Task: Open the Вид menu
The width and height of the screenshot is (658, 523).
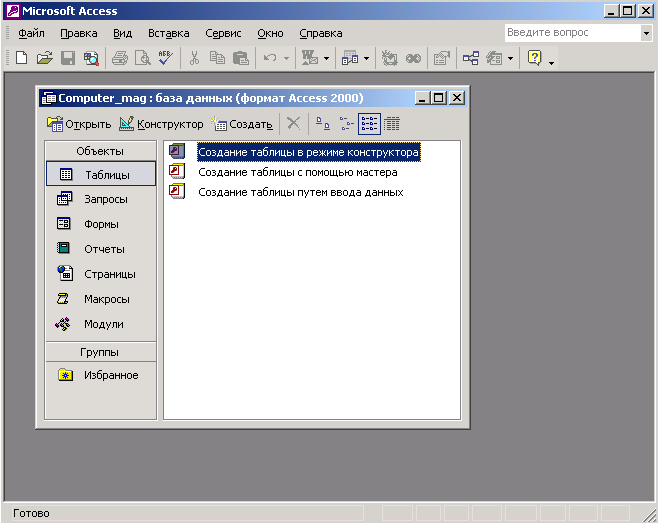Action: click(x=123, y=33)
